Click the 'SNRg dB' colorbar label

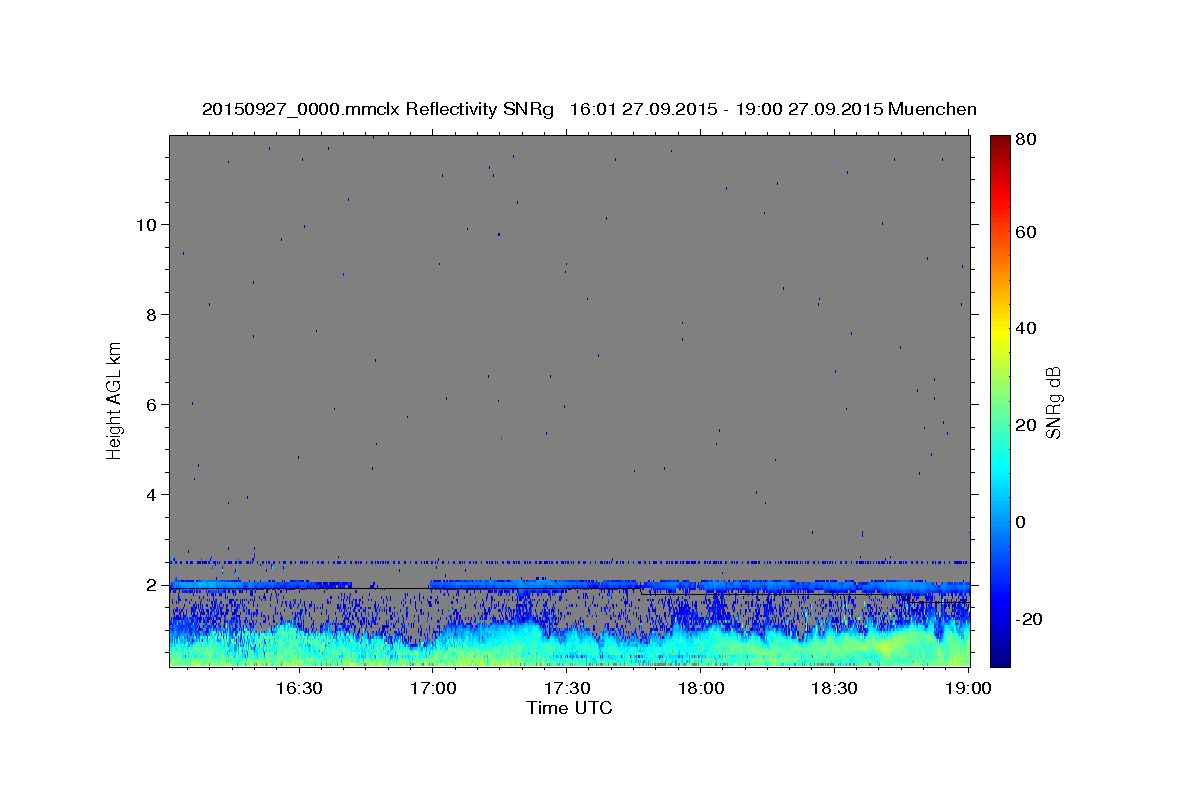point(1053,403)
